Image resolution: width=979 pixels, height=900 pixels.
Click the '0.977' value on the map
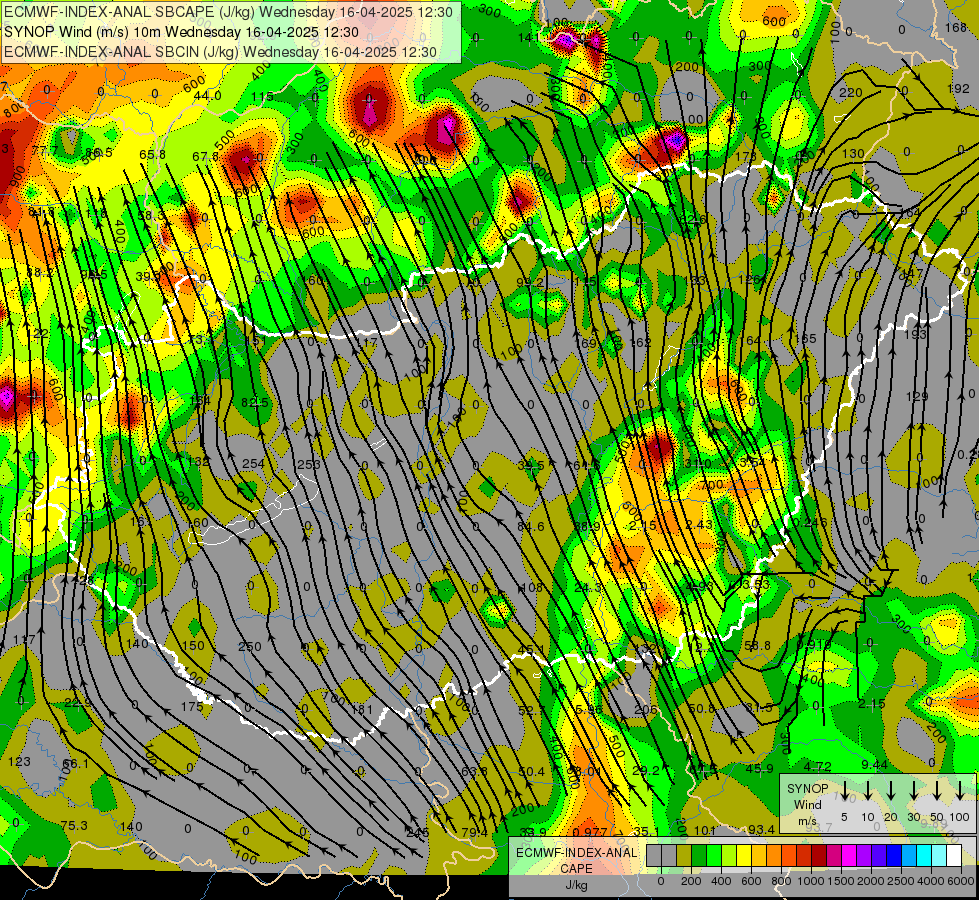(589, 831)
